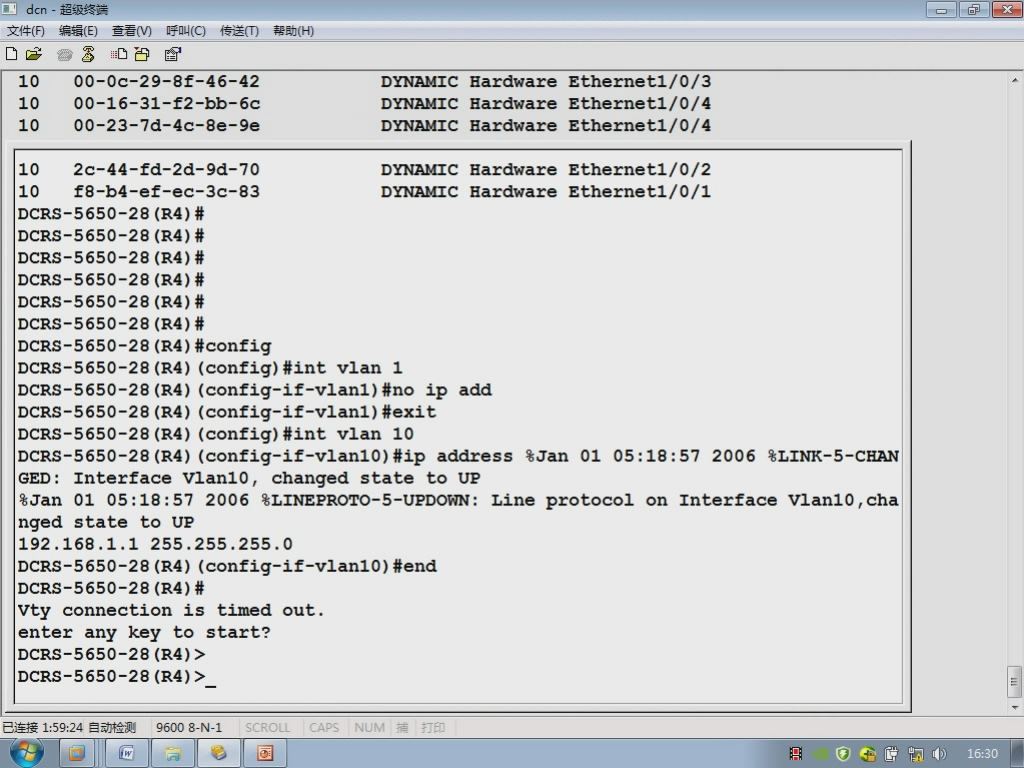Open the 呼叫(C) menu
Image resolution: width=1024 pixels, height=768 pixels.
coord(185,31)
